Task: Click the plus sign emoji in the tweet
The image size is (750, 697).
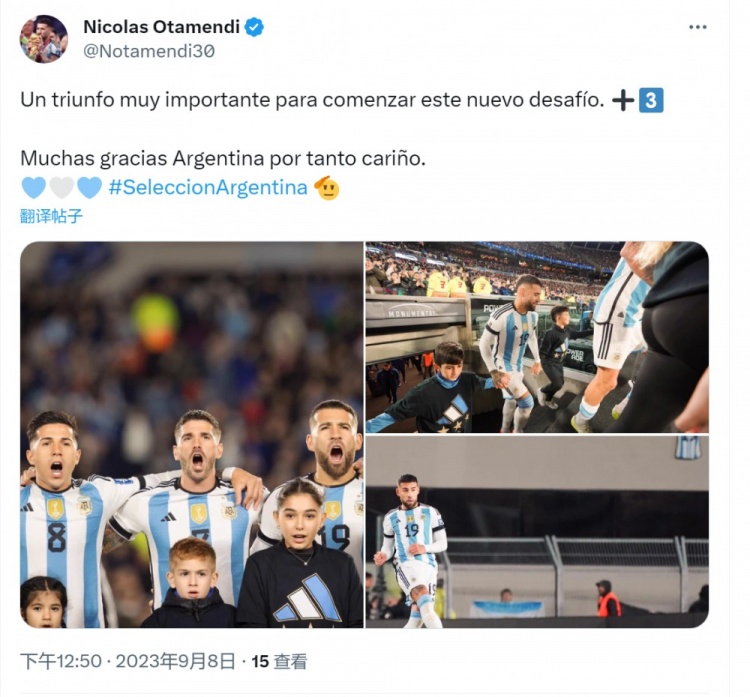Action: [623, 100]
